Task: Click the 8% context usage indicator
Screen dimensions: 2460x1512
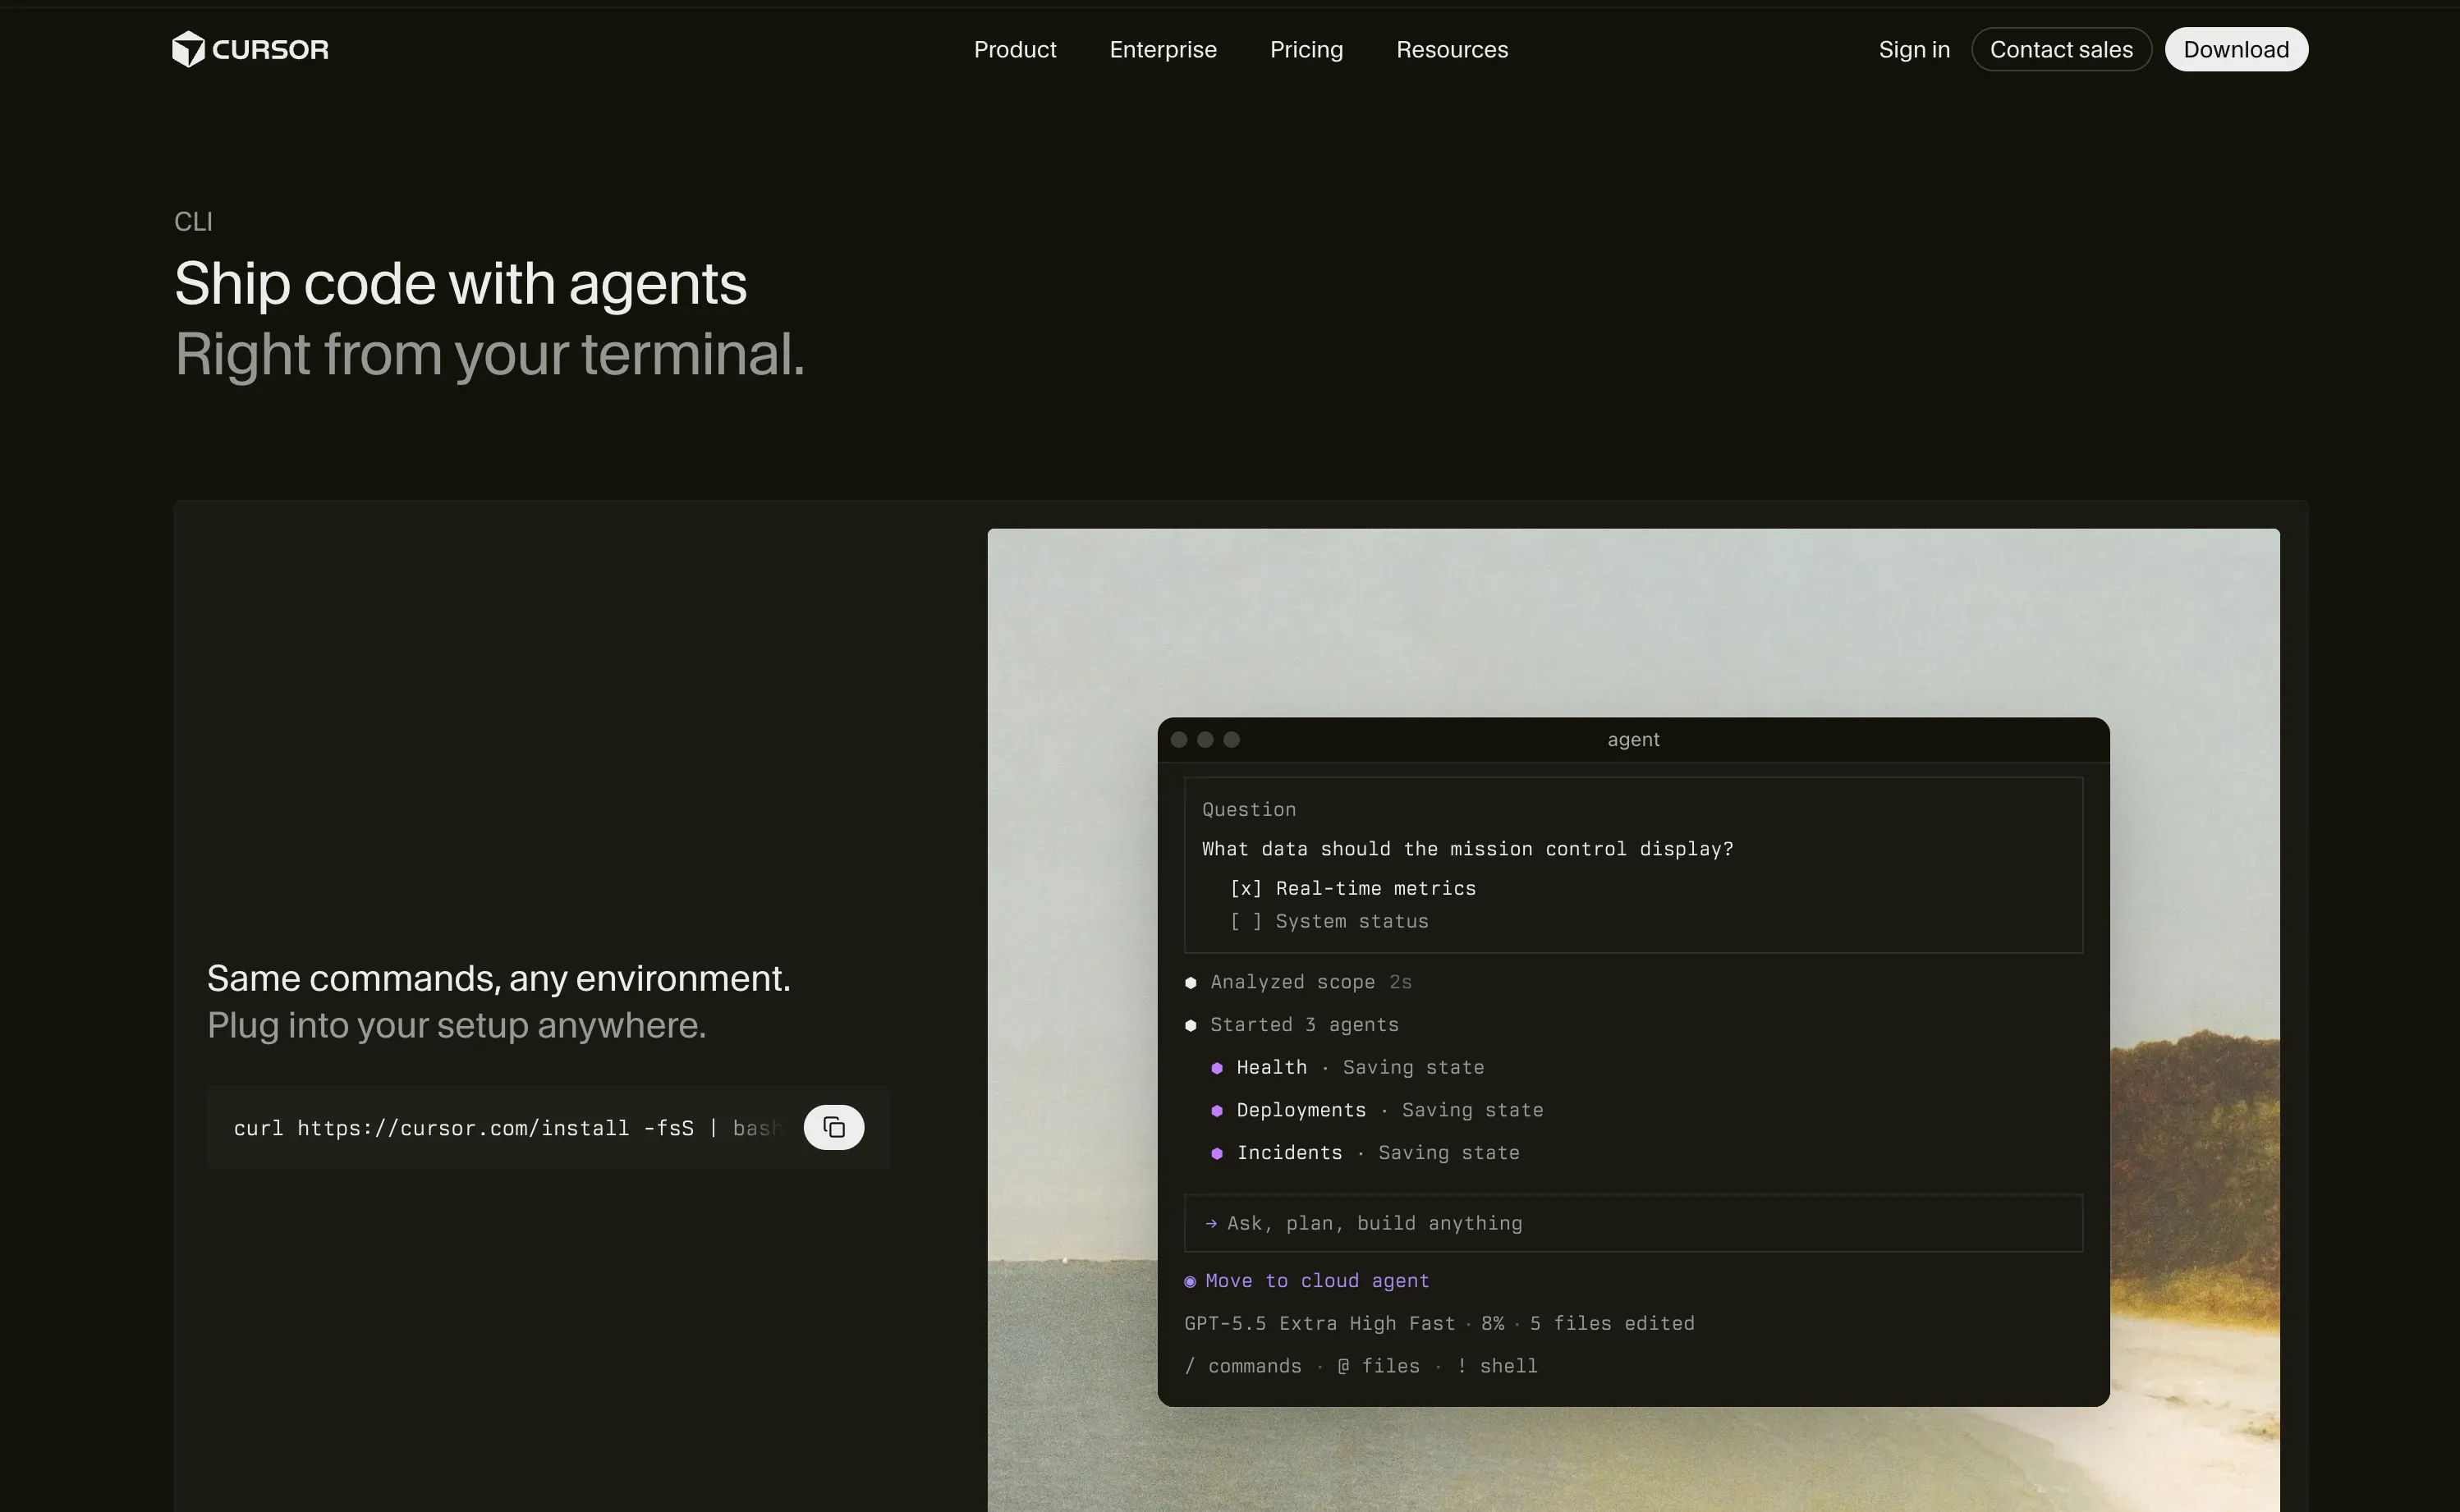Action: [1492, 1323]
